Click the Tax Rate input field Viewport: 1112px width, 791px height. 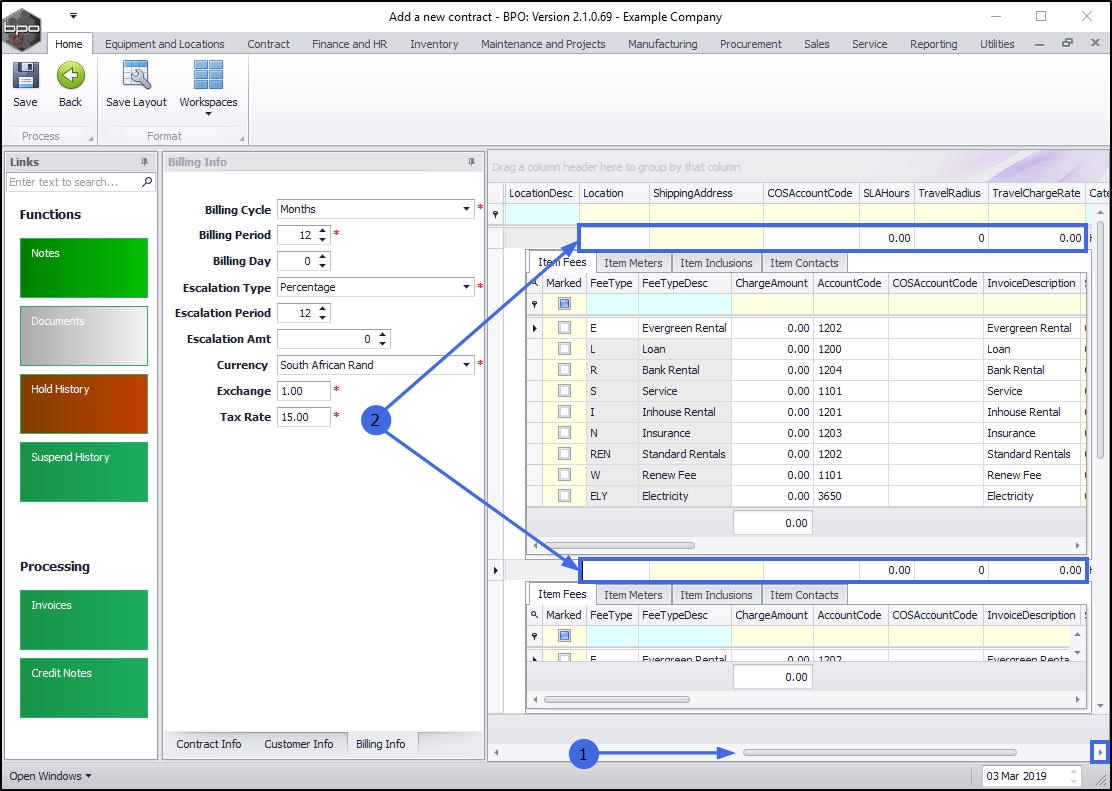click(x=303, y=417)
